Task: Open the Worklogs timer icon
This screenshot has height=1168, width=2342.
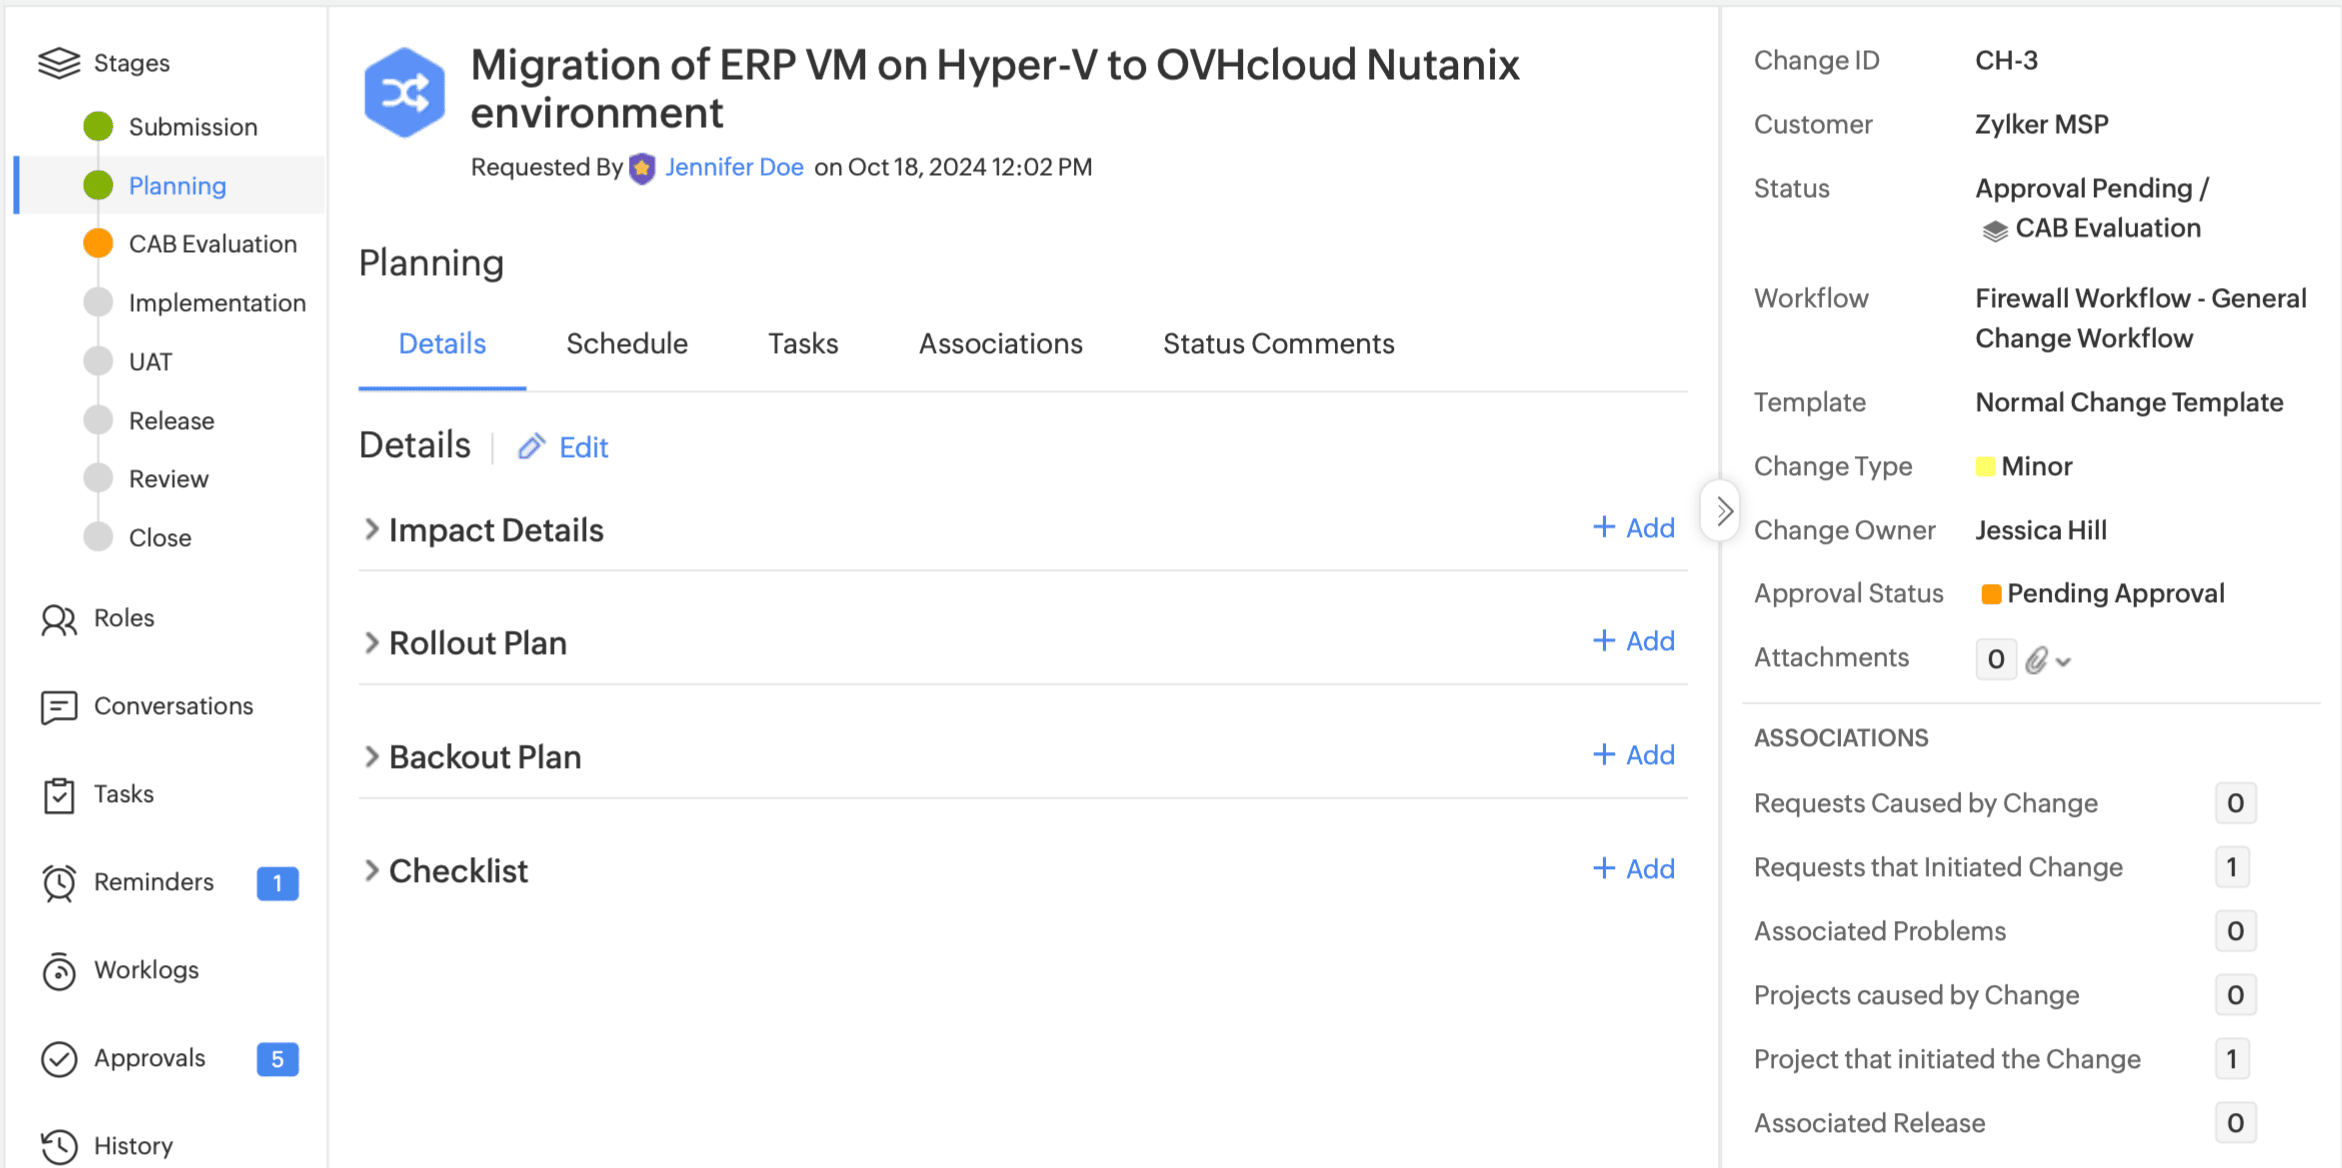Action: pos(58,971)
